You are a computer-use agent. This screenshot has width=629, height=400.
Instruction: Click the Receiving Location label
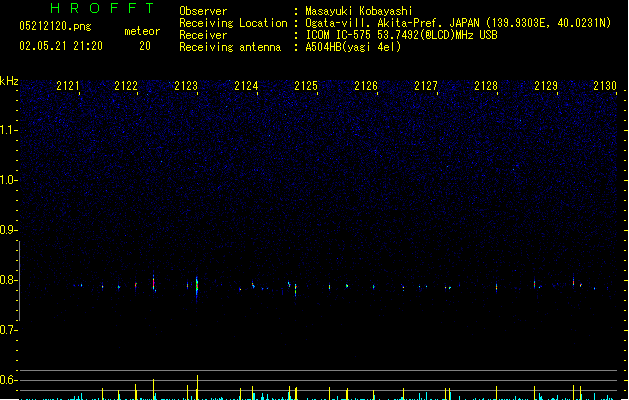click(233, 23)
